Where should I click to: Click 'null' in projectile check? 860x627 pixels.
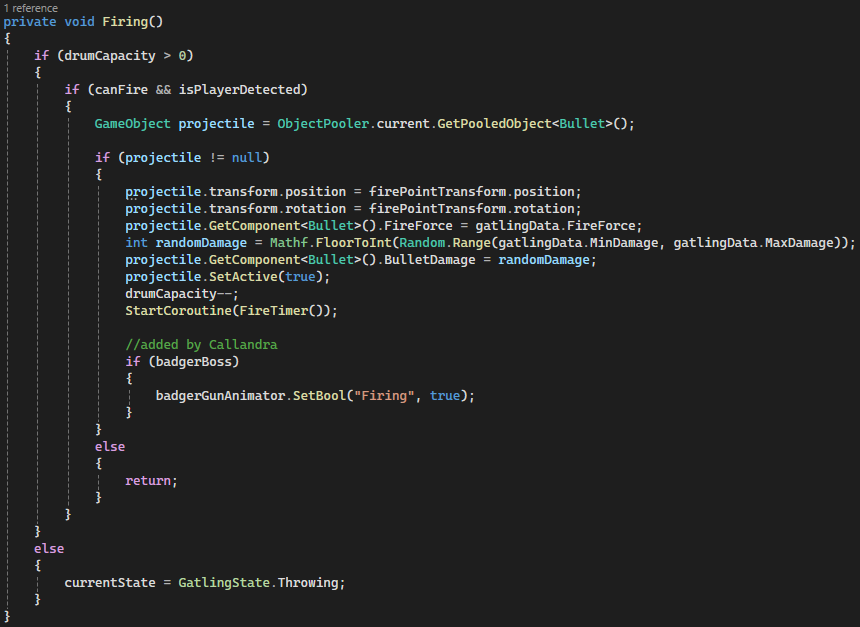247,158
